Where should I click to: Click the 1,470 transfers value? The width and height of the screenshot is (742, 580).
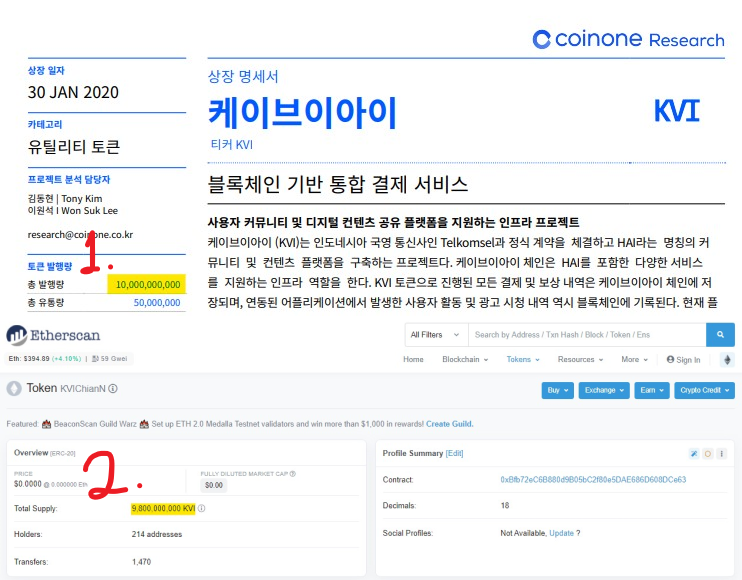pos(141,562)
